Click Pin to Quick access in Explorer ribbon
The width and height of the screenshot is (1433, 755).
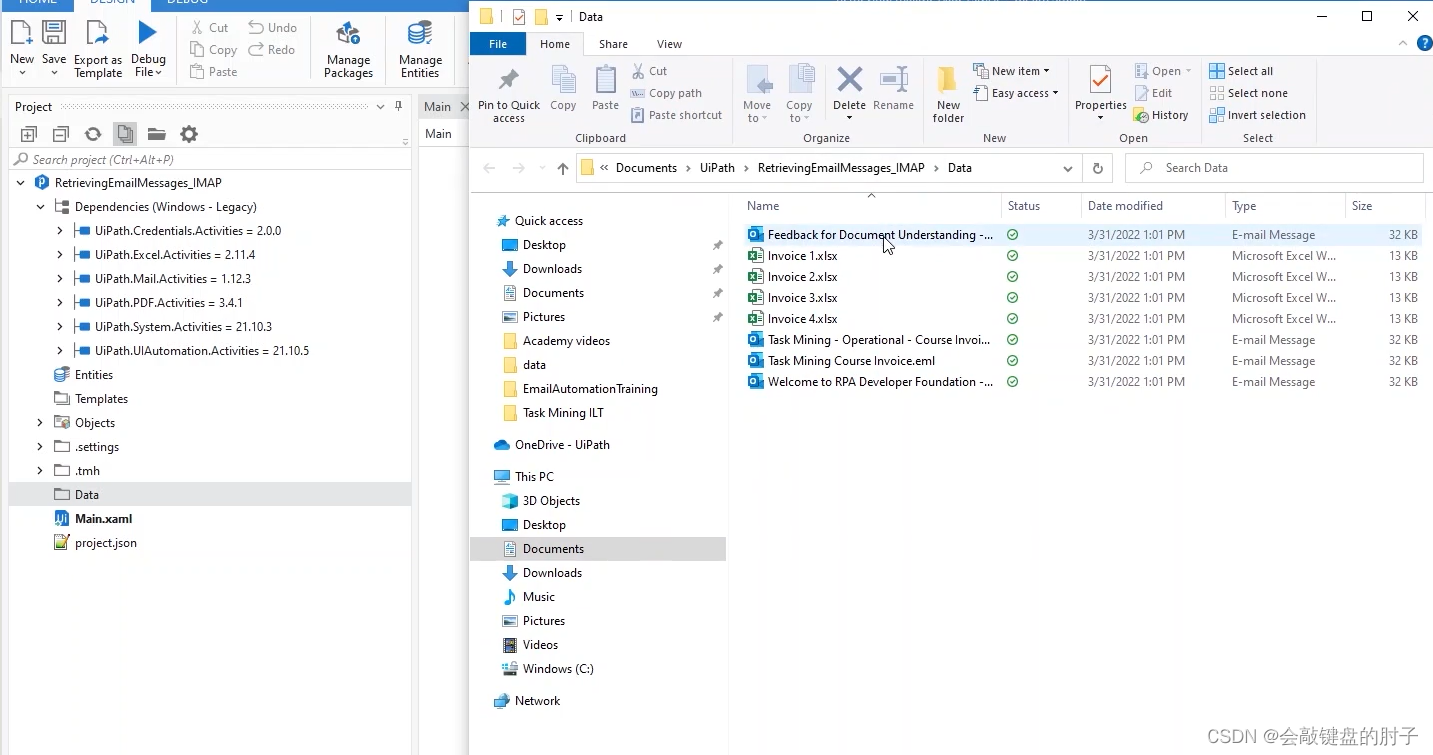point(509,94)
